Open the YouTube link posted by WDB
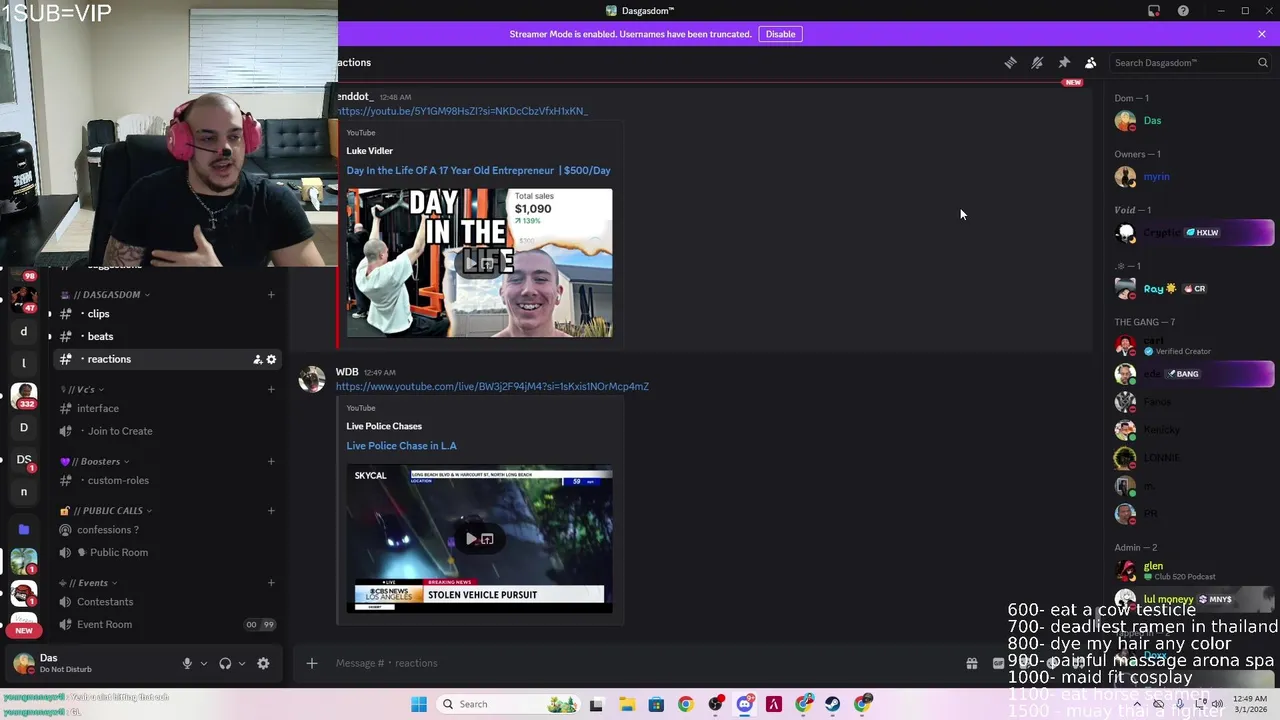Image resolution: width=1280 pixels, height=720 pixels. click(492, 386)
